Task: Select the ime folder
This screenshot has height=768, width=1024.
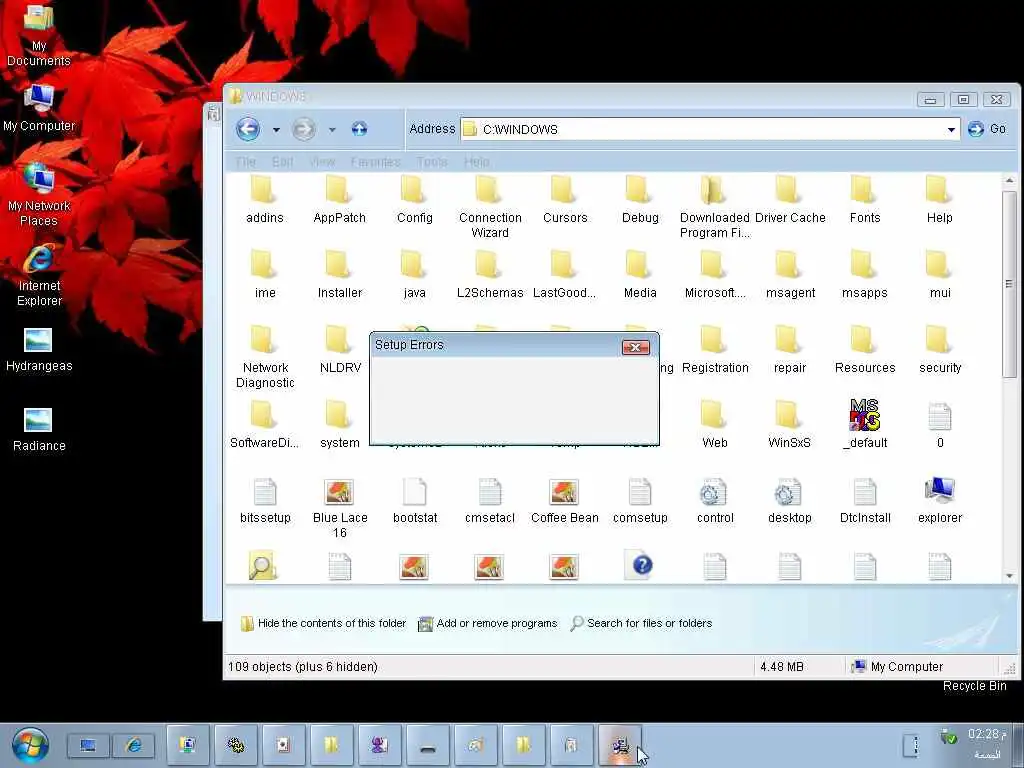Action: pos(264,275)
